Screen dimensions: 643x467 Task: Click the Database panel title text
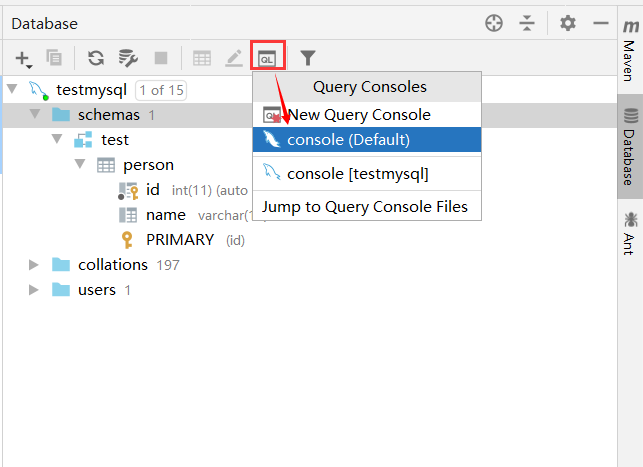click(x=44, y=23)
